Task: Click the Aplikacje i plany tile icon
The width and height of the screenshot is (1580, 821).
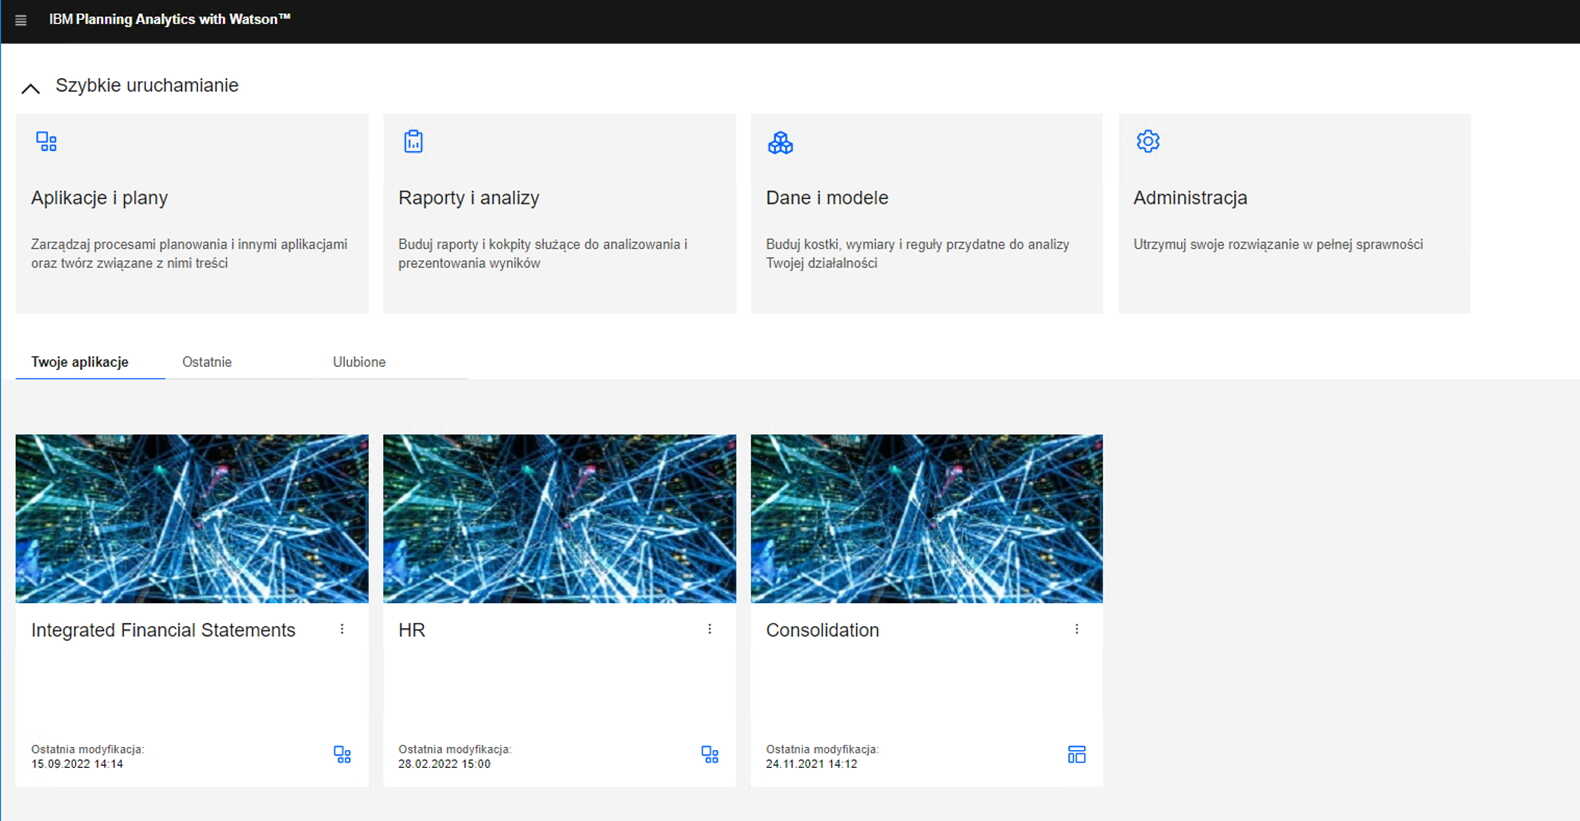Action: [x=47, y=141]
